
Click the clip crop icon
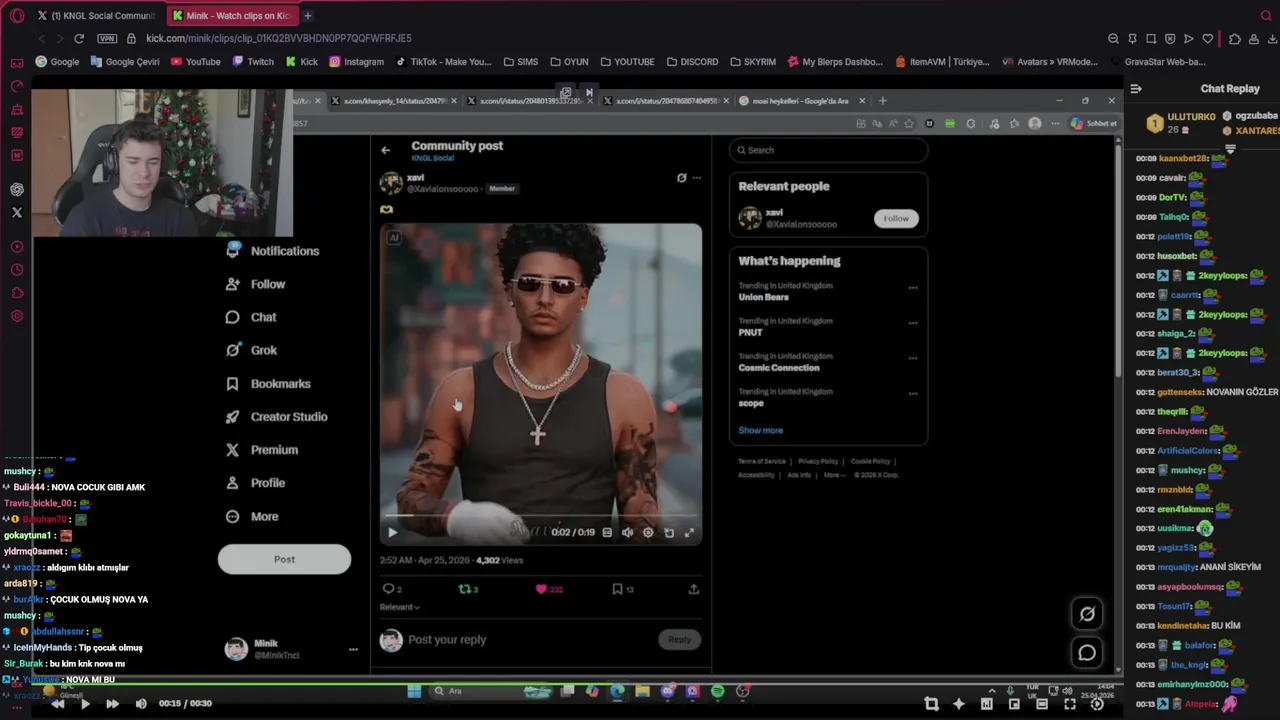pyautogui.click(x=931, y=704)
